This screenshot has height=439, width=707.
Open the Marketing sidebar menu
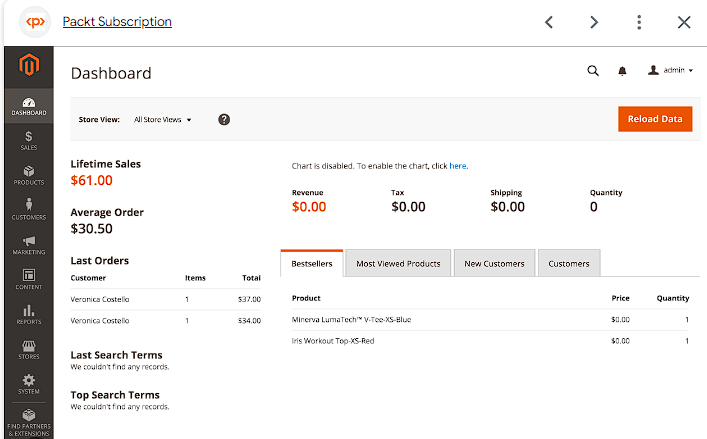click(29, 245)
